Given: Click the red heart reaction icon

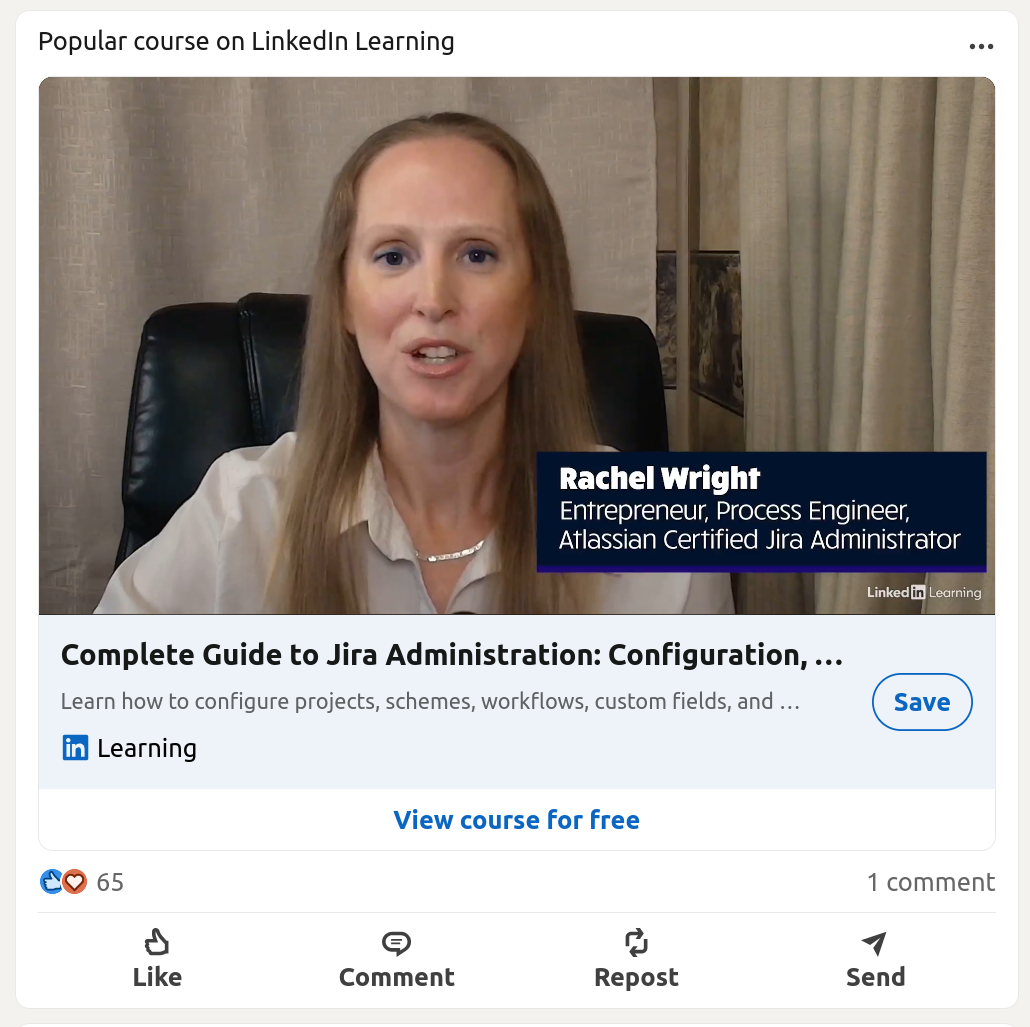Looking at the screenshot, I should 74,882.
